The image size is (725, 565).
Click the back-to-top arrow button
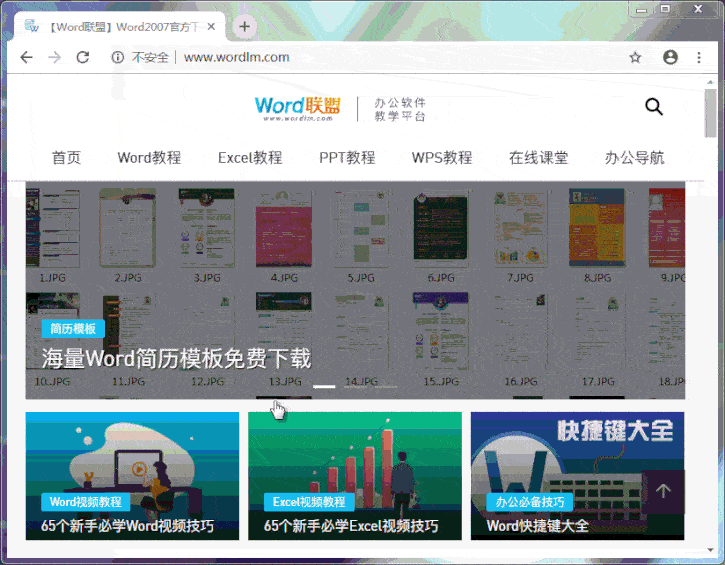pyautogui.click(x=663, y=491)
